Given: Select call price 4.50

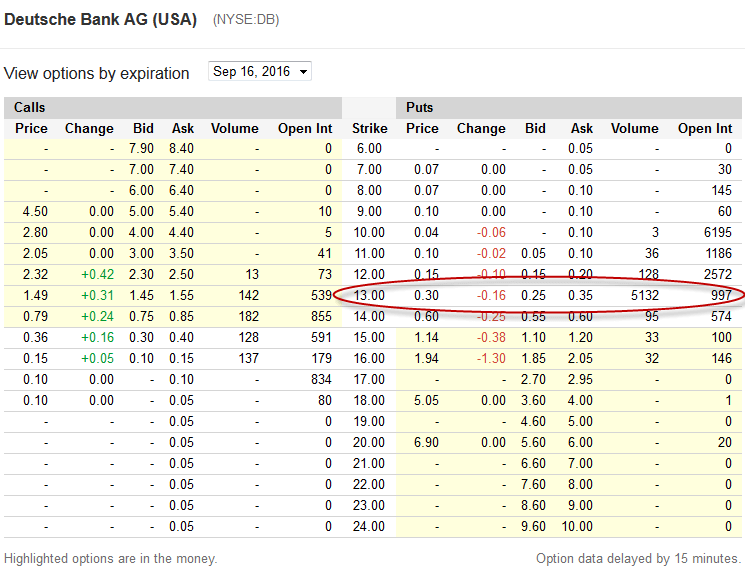Looking at the screenshot, I should click(x=35, y=211).
